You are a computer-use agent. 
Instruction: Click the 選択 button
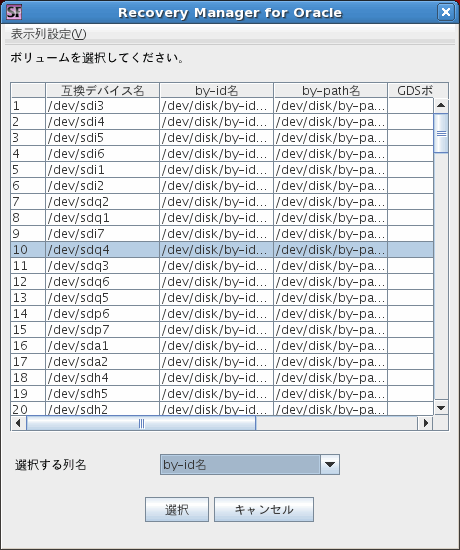click(x=177, y=509)
